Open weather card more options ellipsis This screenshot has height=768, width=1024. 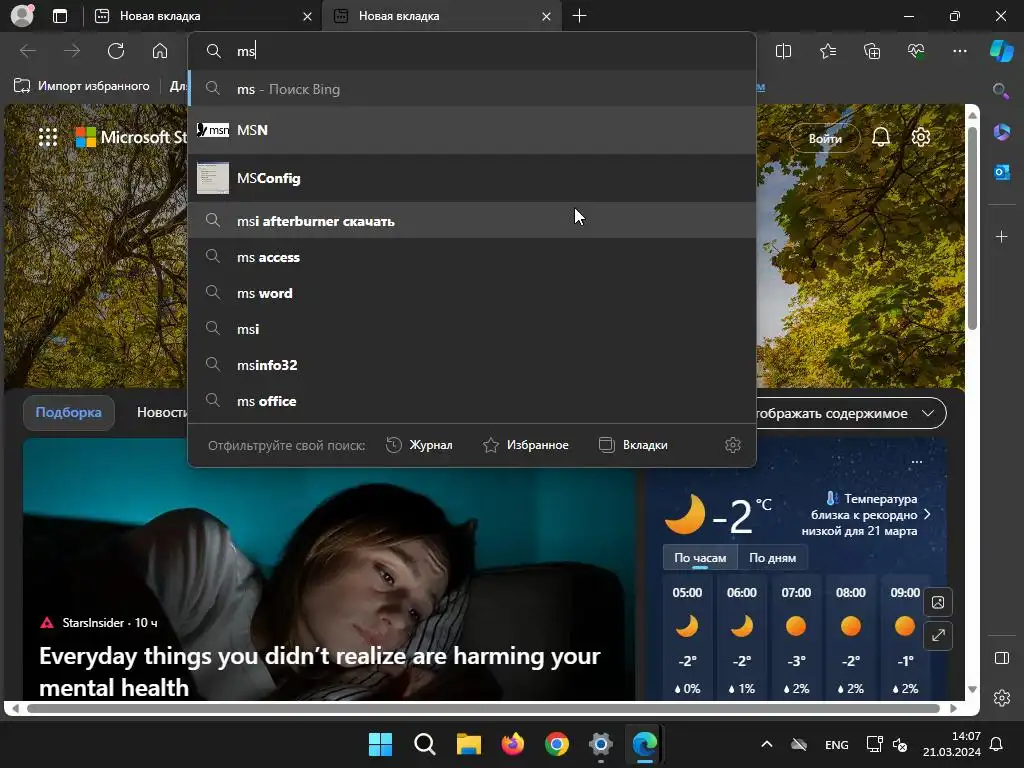916,462
